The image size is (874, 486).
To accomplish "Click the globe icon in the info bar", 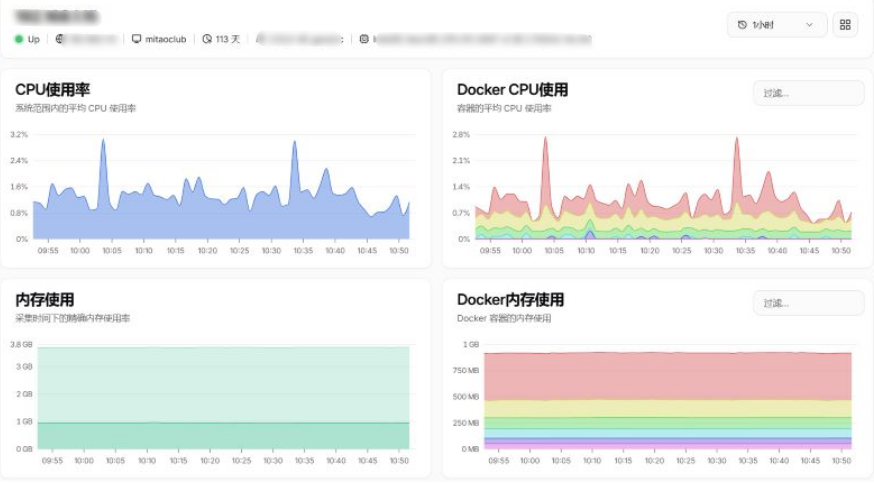I will point(60,39).
